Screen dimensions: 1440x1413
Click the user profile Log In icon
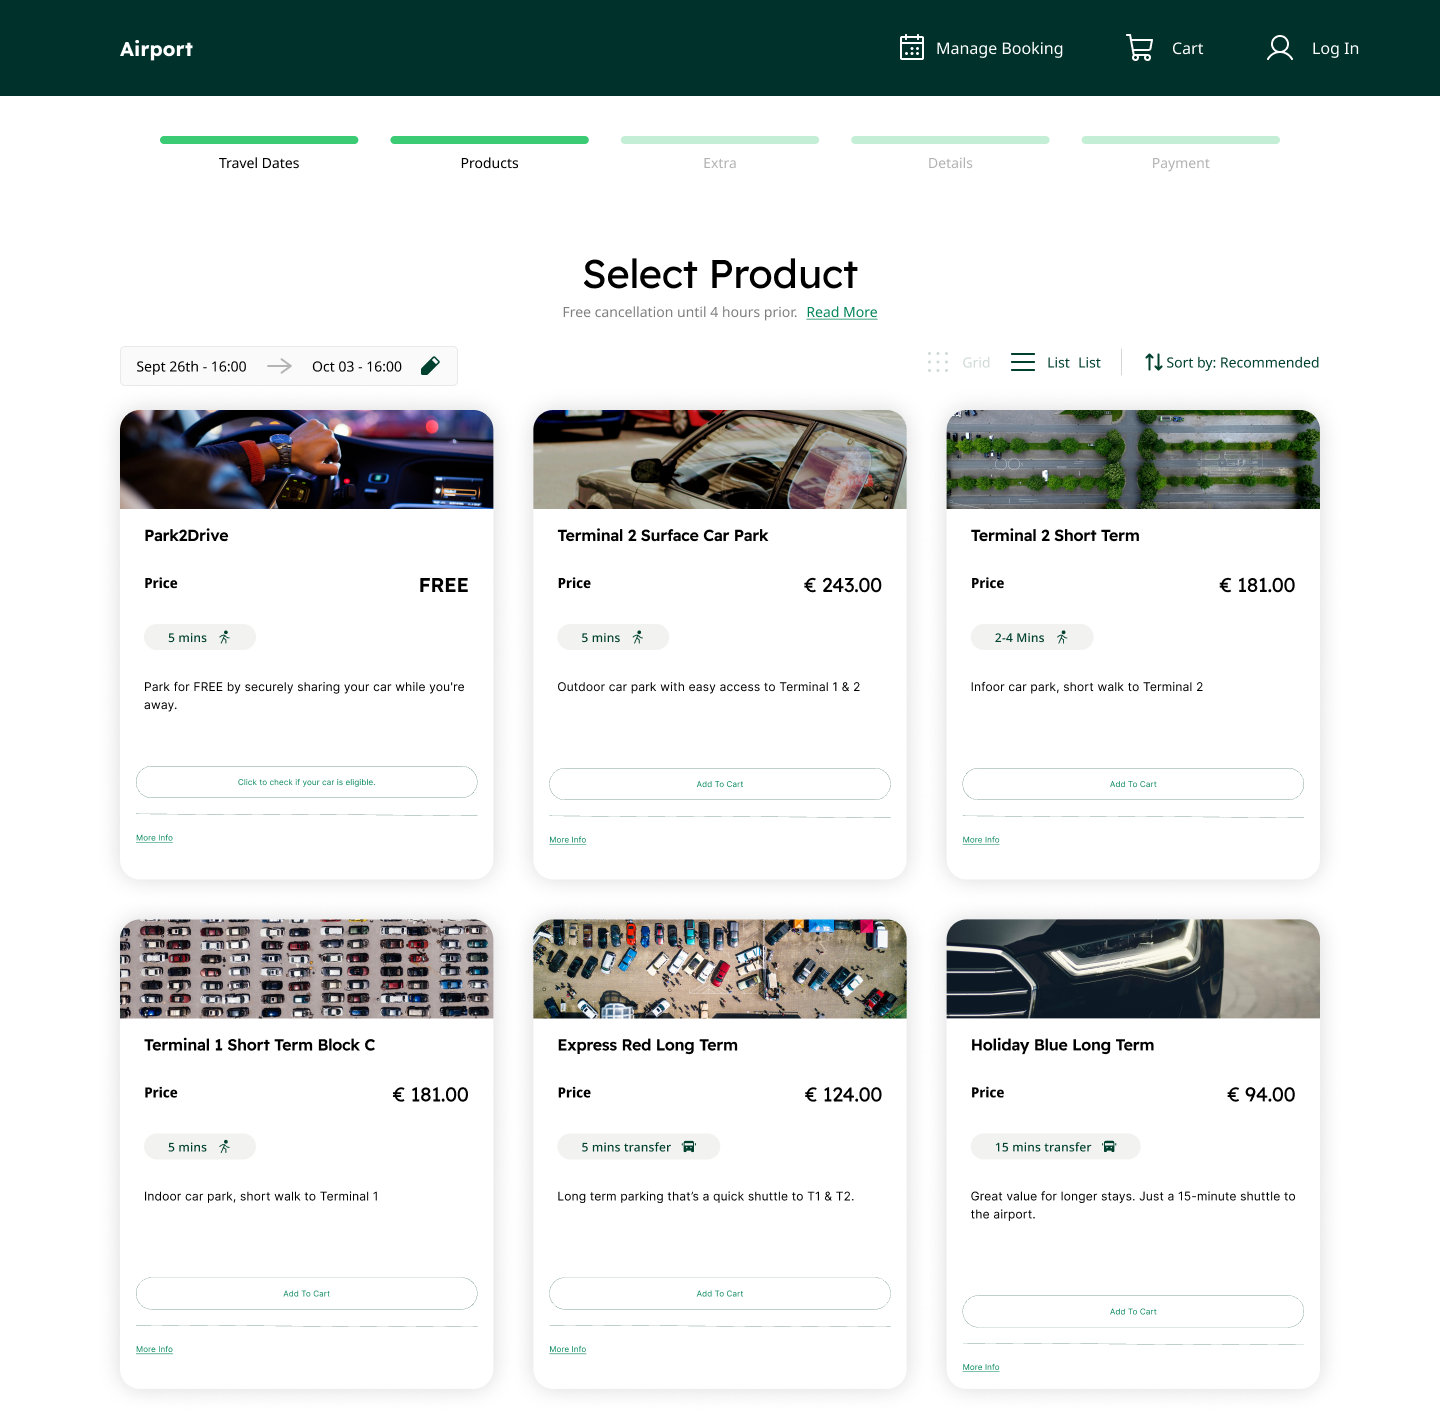pyautogui.click(x=1279, y=48)
